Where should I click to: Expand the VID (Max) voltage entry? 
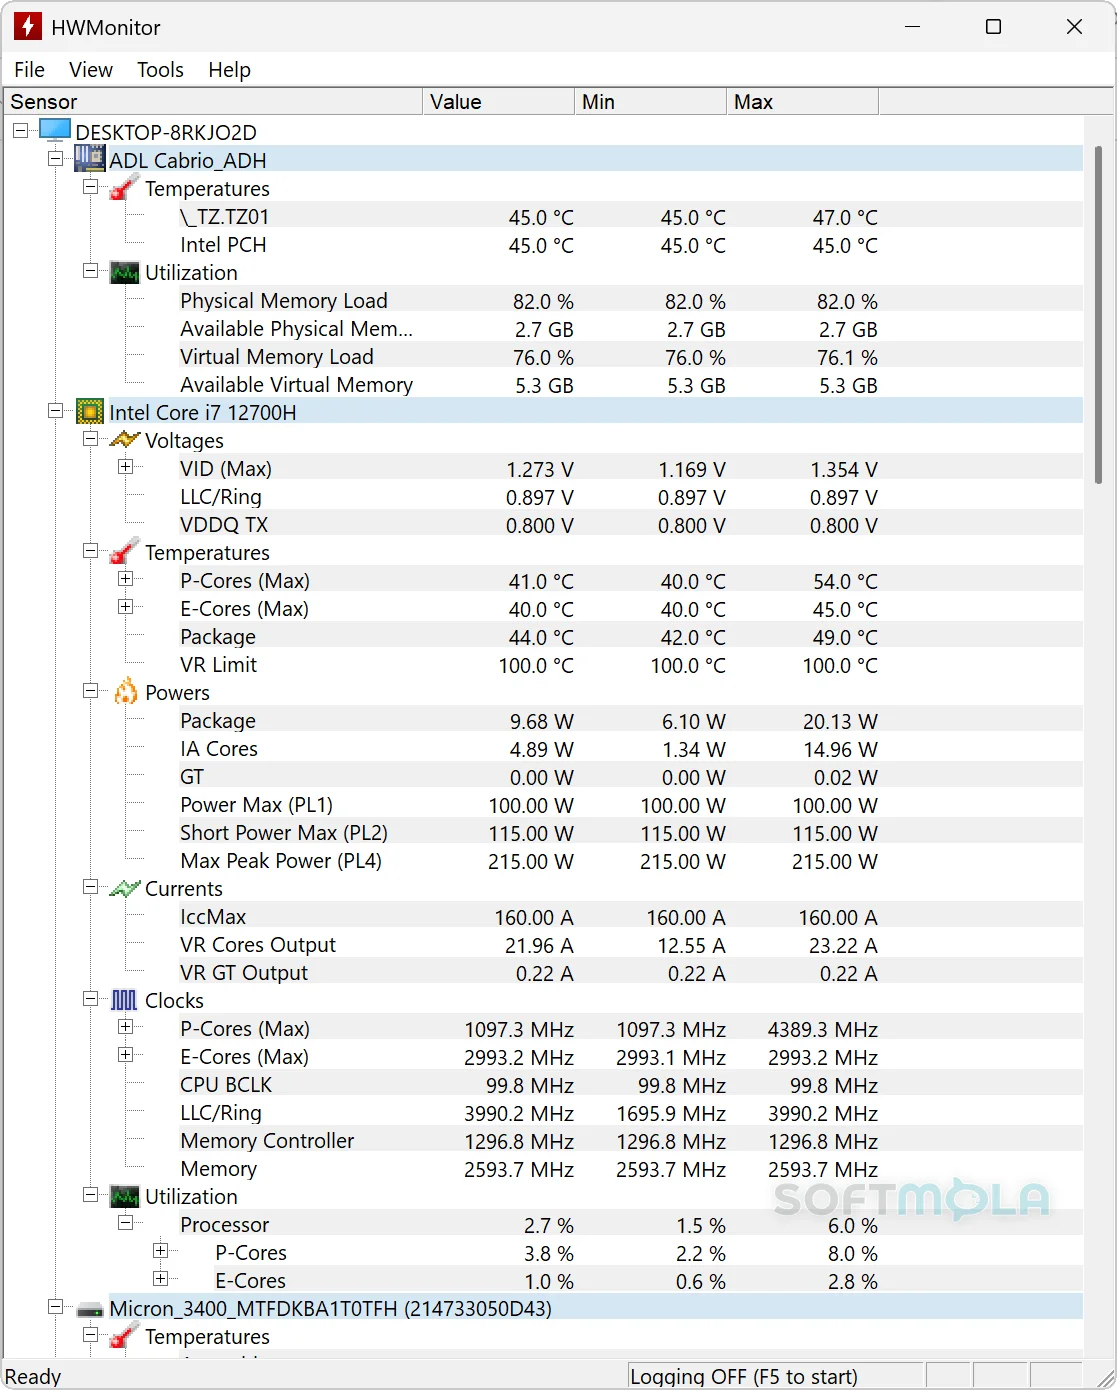pos(125,467)
